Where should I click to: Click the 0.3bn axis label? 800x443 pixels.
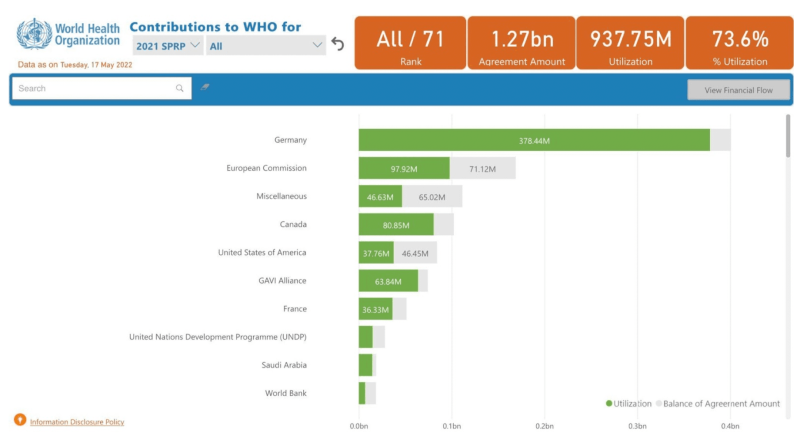637,426
